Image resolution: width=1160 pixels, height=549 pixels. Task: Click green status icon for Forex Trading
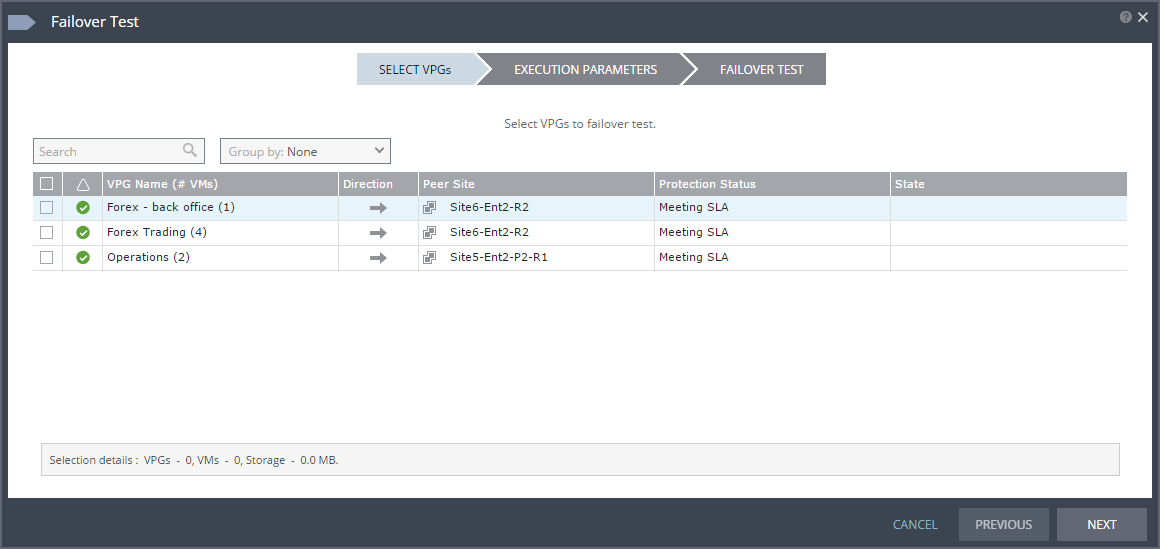83,232
